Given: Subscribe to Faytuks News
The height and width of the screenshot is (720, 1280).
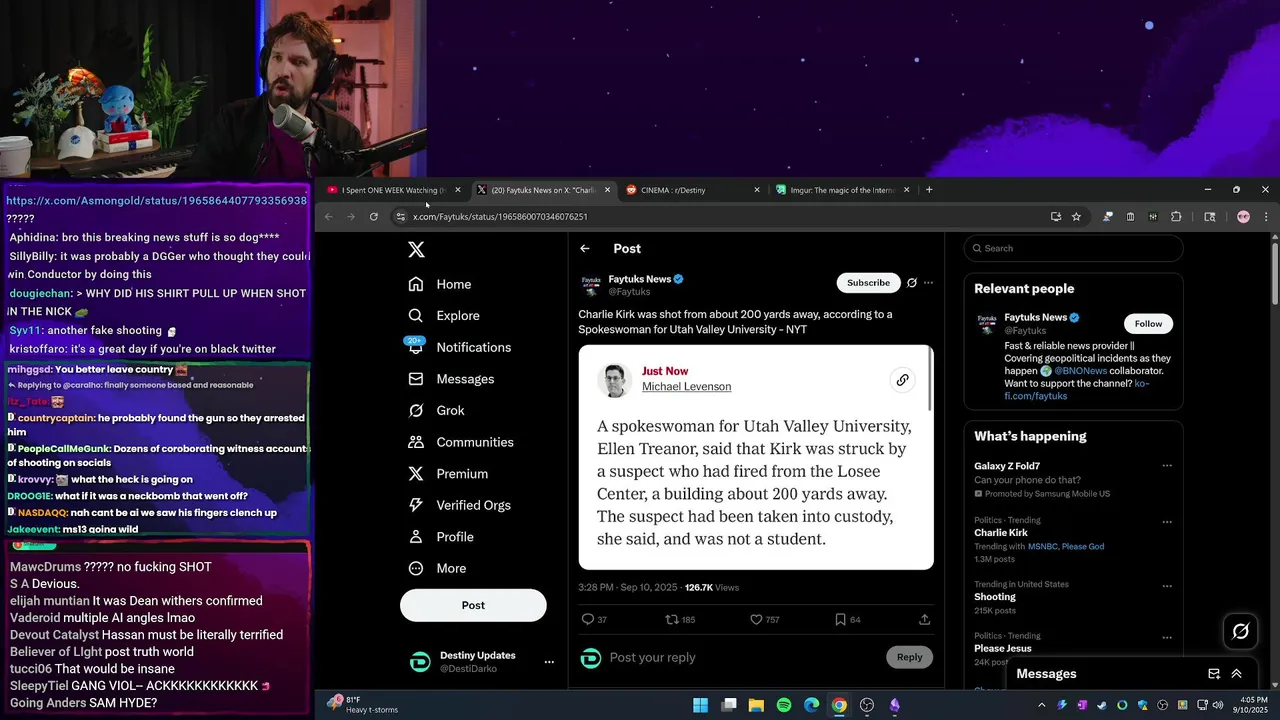Looking at the screenshot, I should pos(868,283).
